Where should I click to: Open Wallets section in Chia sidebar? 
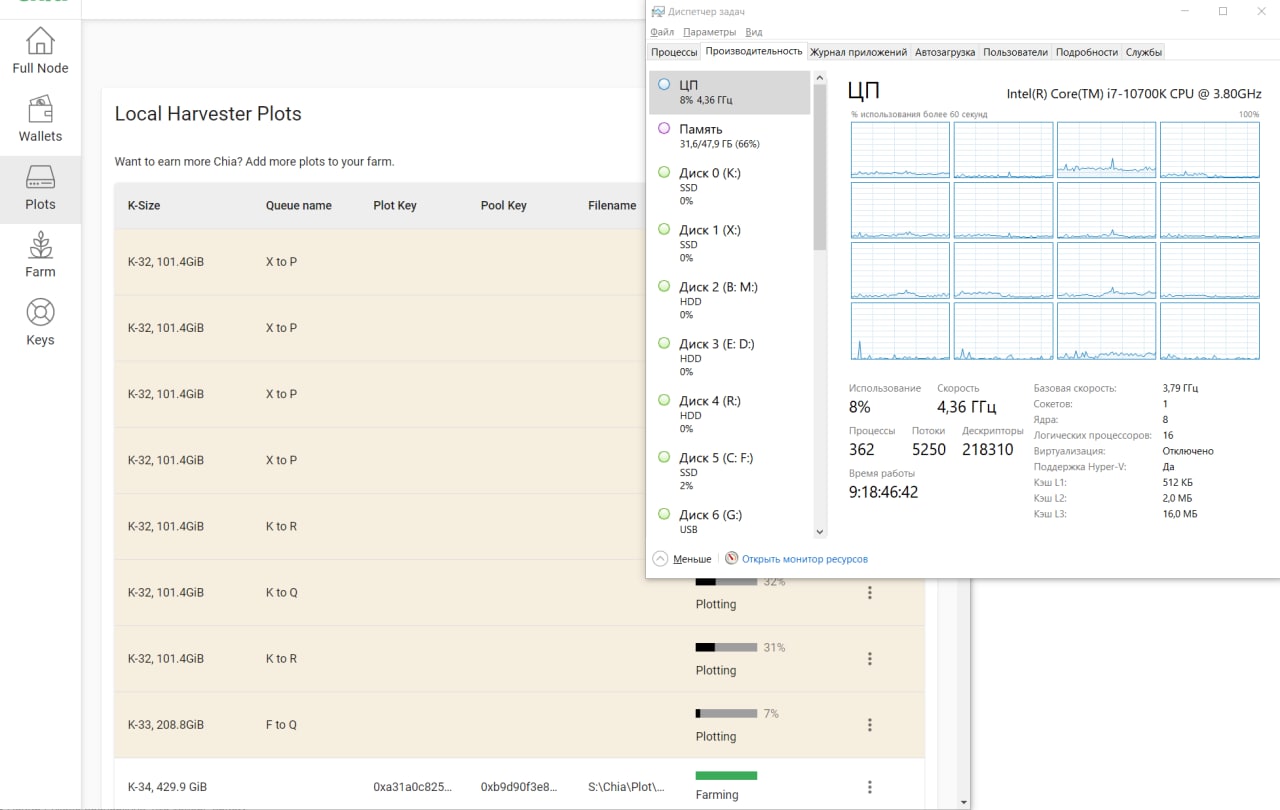[x=40, y=120]
